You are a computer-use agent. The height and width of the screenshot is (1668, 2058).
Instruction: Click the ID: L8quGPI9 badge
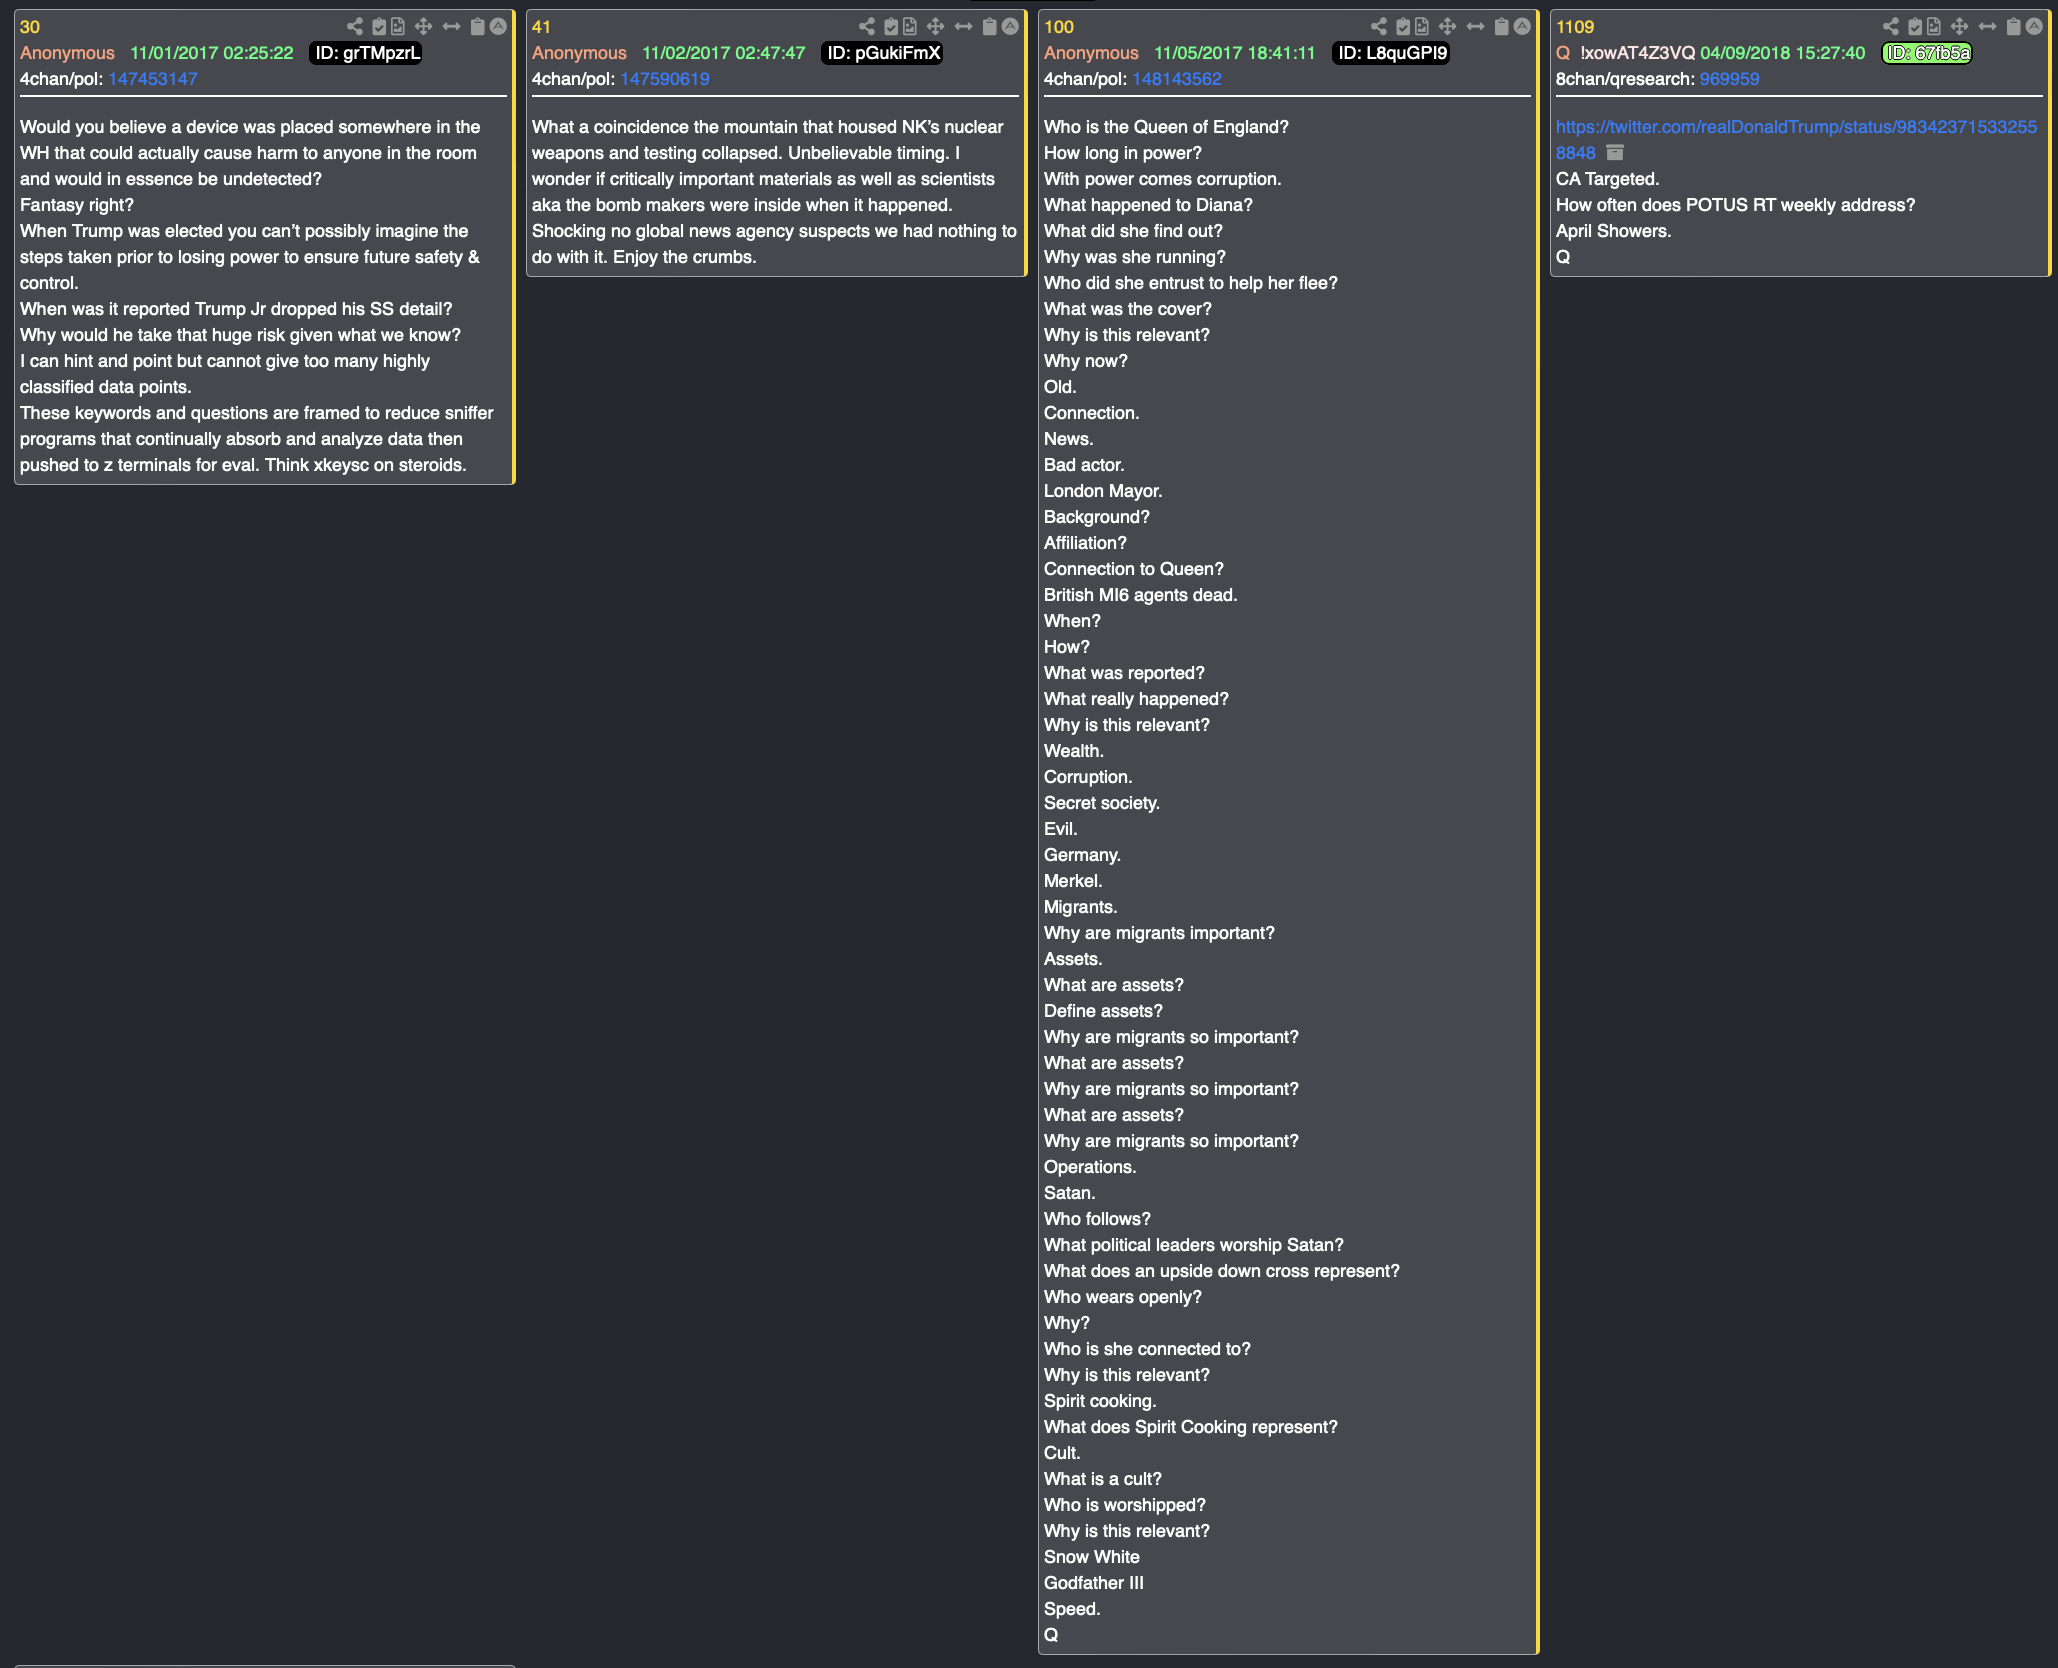click(1392, 53)
